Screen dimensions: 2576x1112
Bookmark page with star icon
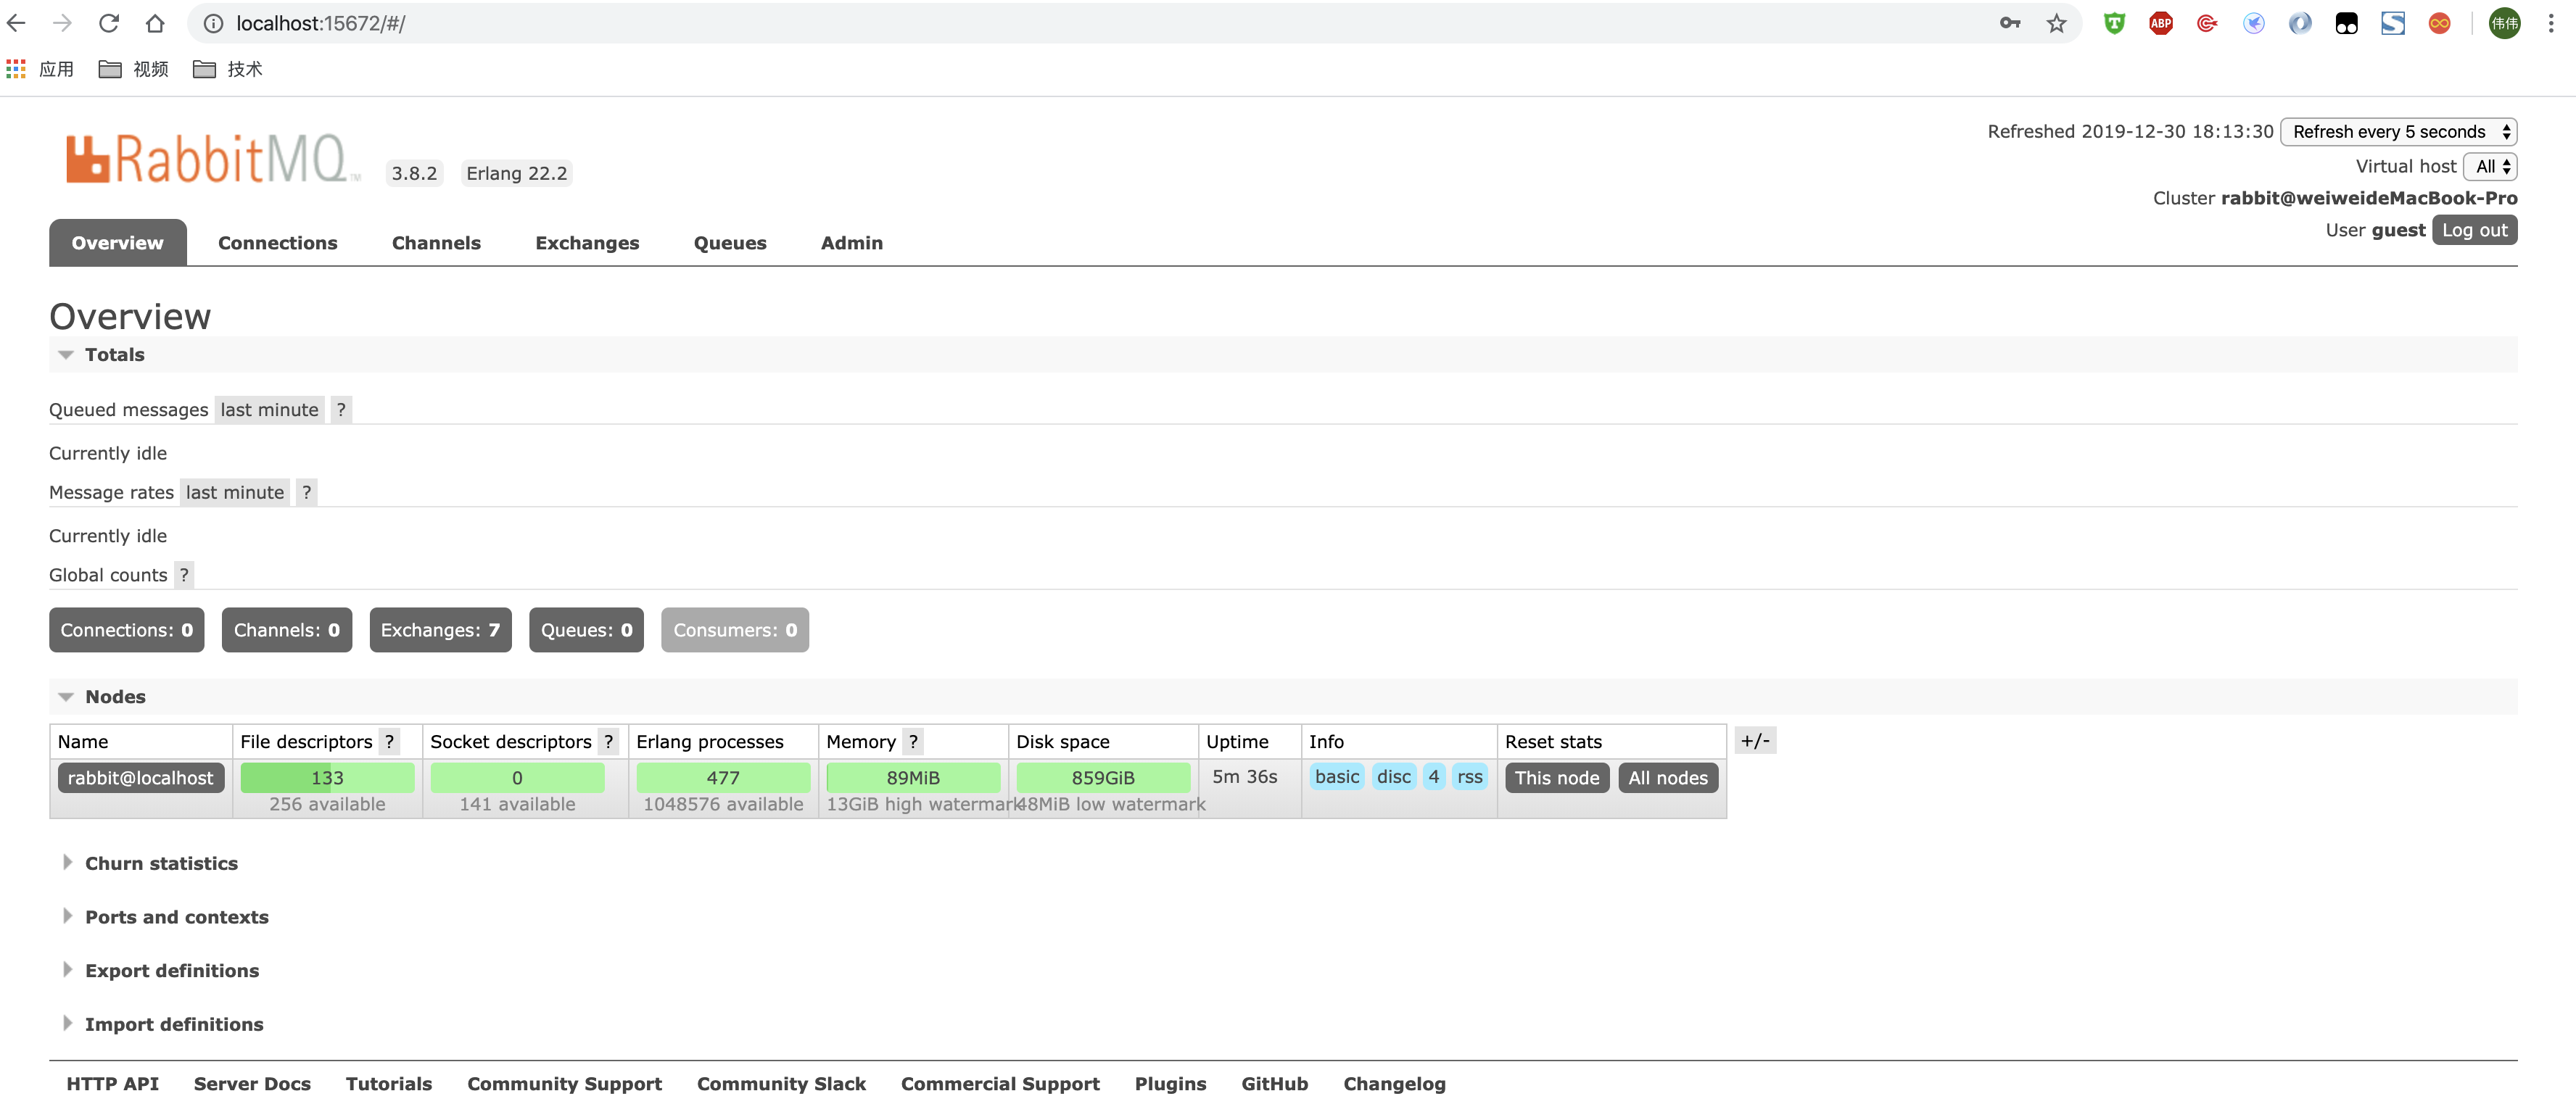pos(2055,23)
